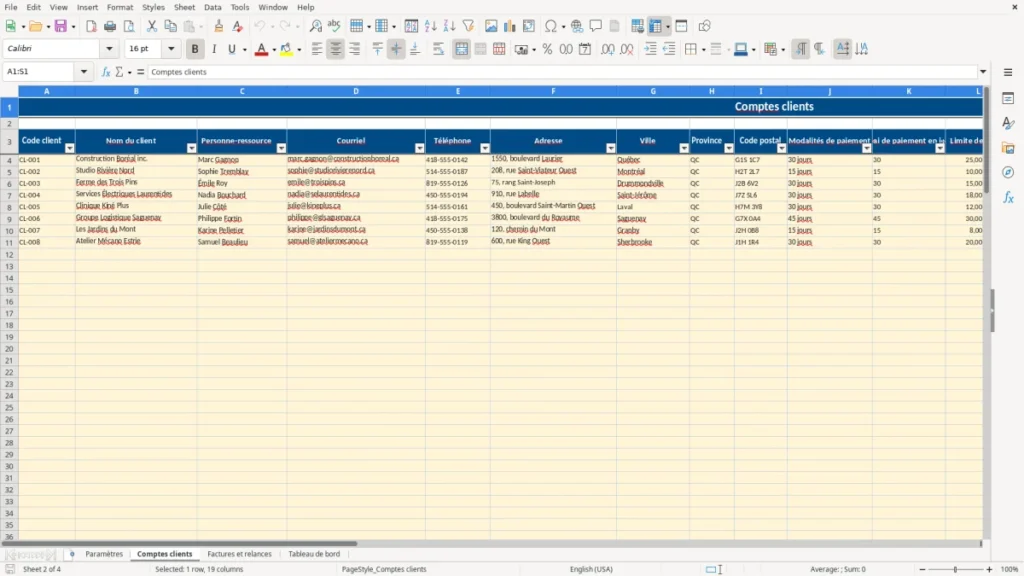The width and height of the screenshot is (1024, 576).
Task: Open Find and Replace icon
Action: 315,26
